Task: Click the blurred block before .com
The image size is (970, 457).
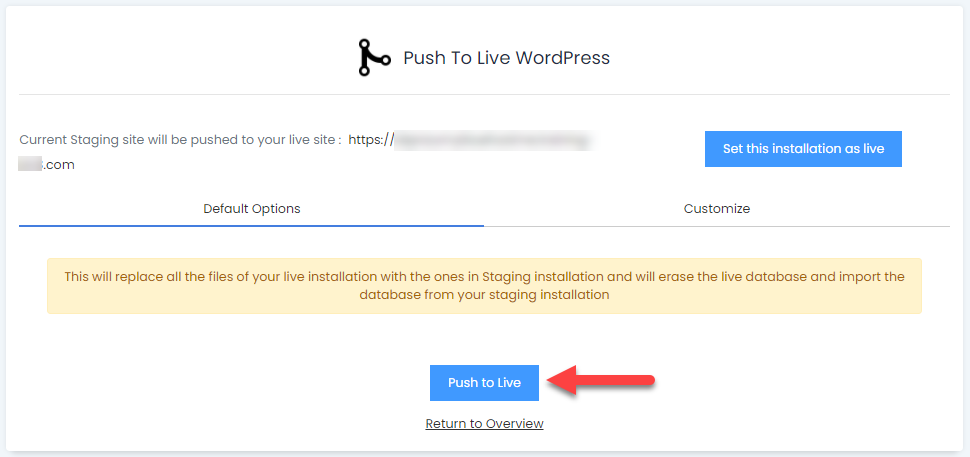Action: (x=30, y=165)
